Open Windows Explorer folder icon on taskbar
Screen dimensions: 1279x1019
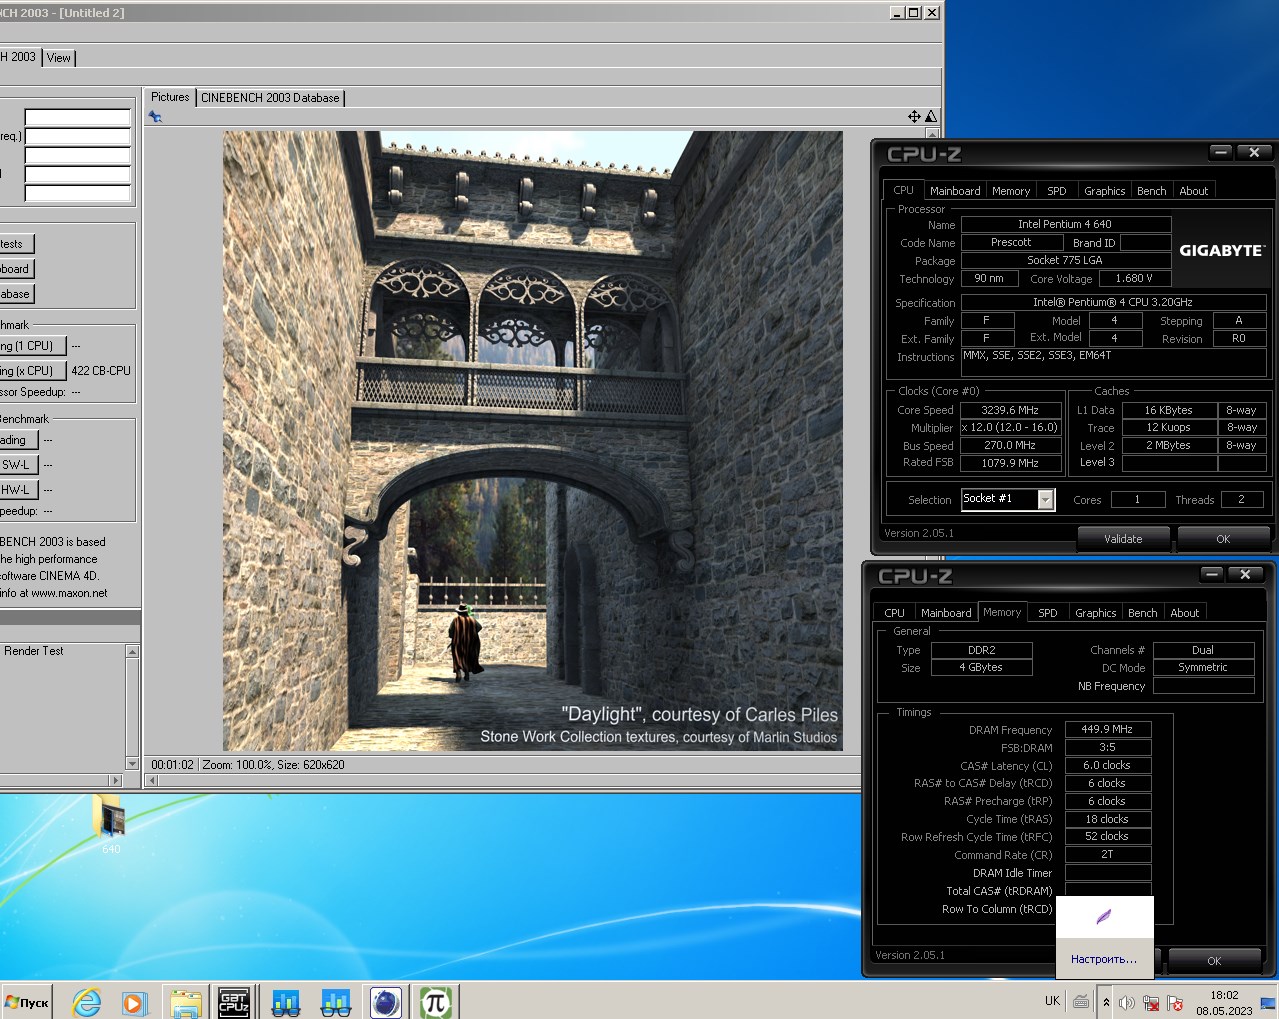coord(185,1001)
